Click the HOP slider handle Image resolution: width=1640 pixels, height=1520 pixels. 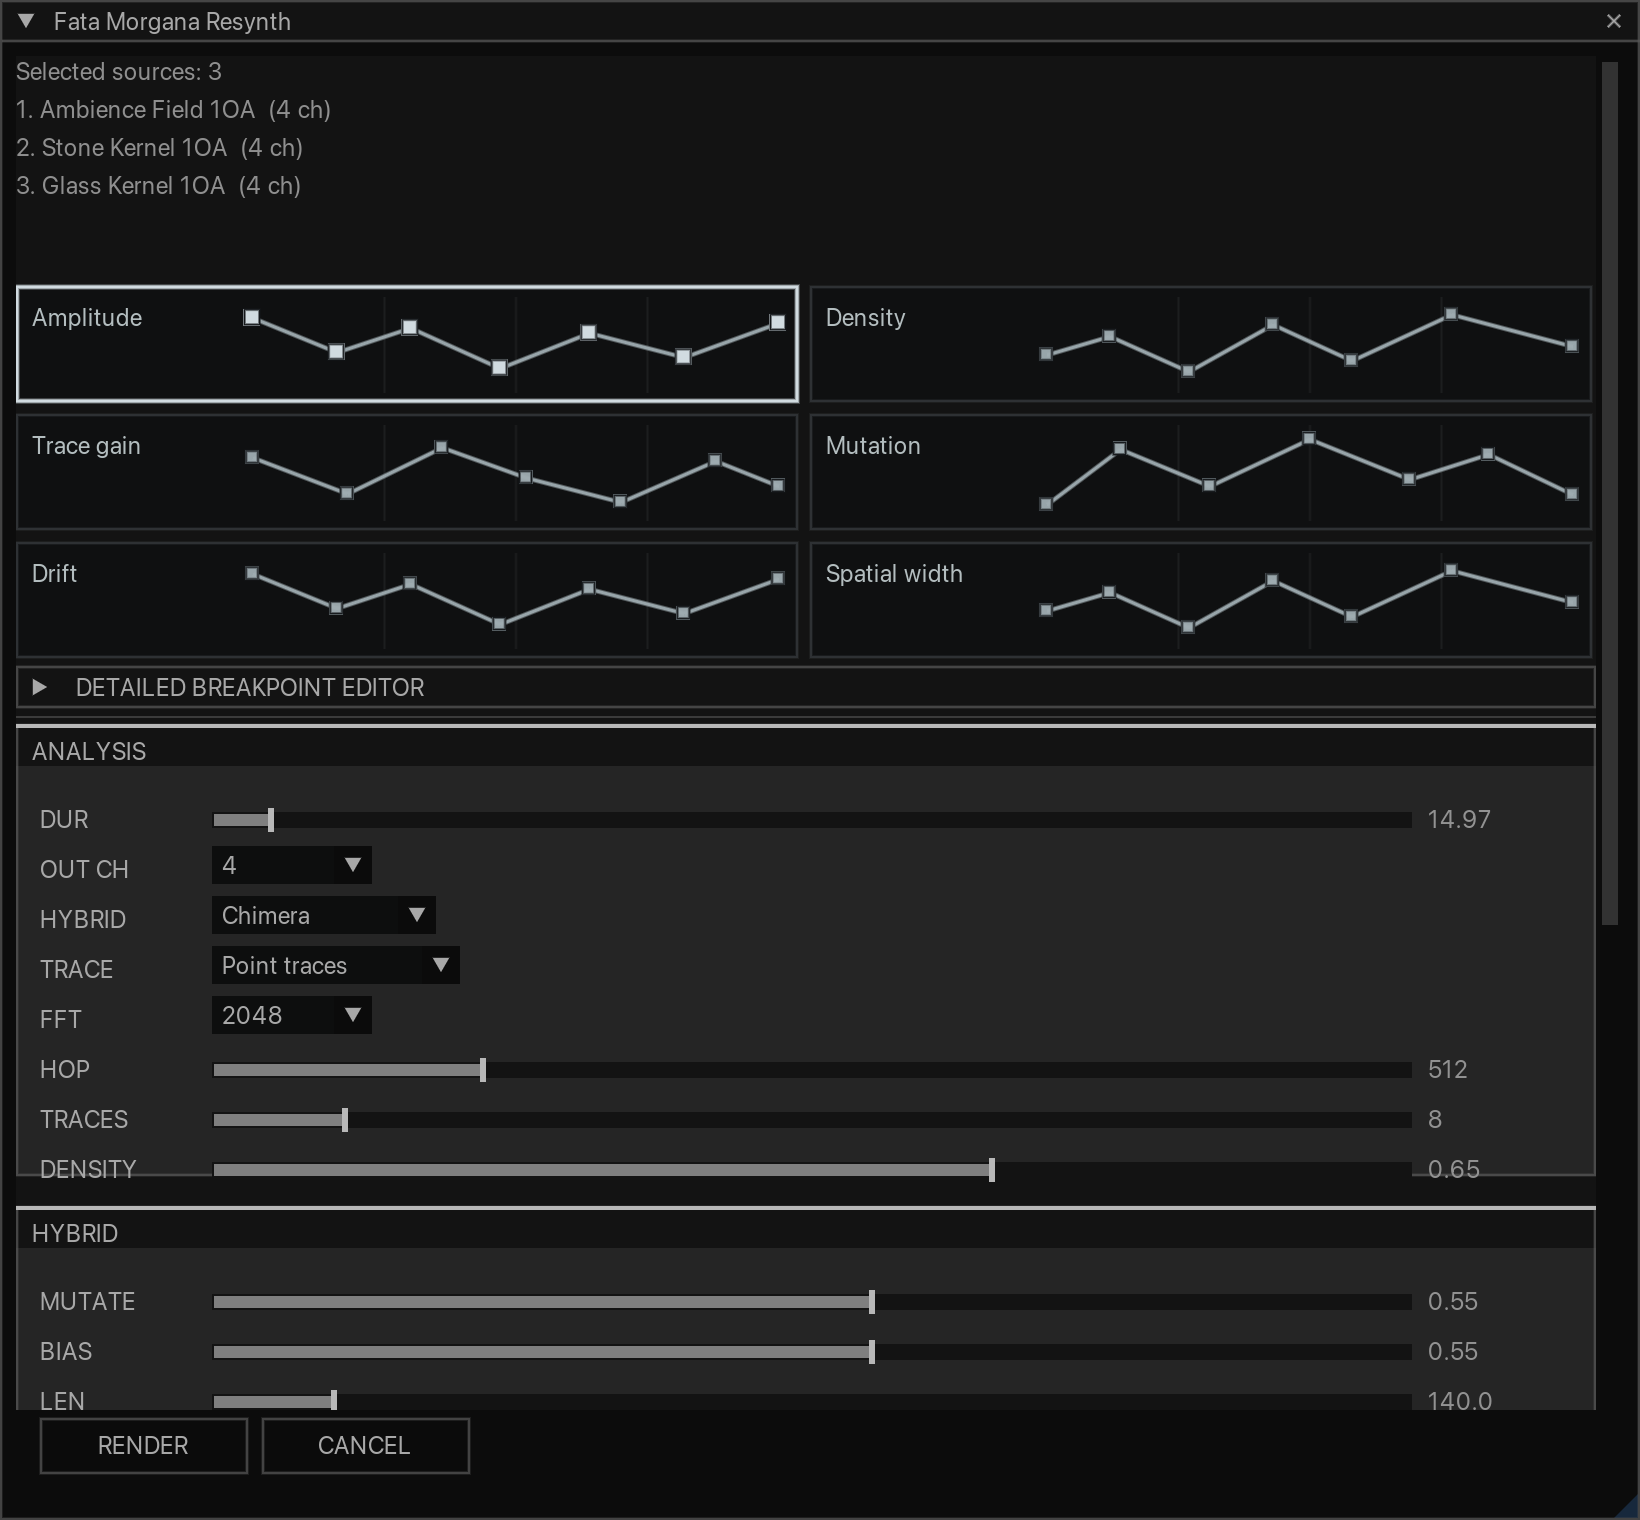tap(483, 1070)
